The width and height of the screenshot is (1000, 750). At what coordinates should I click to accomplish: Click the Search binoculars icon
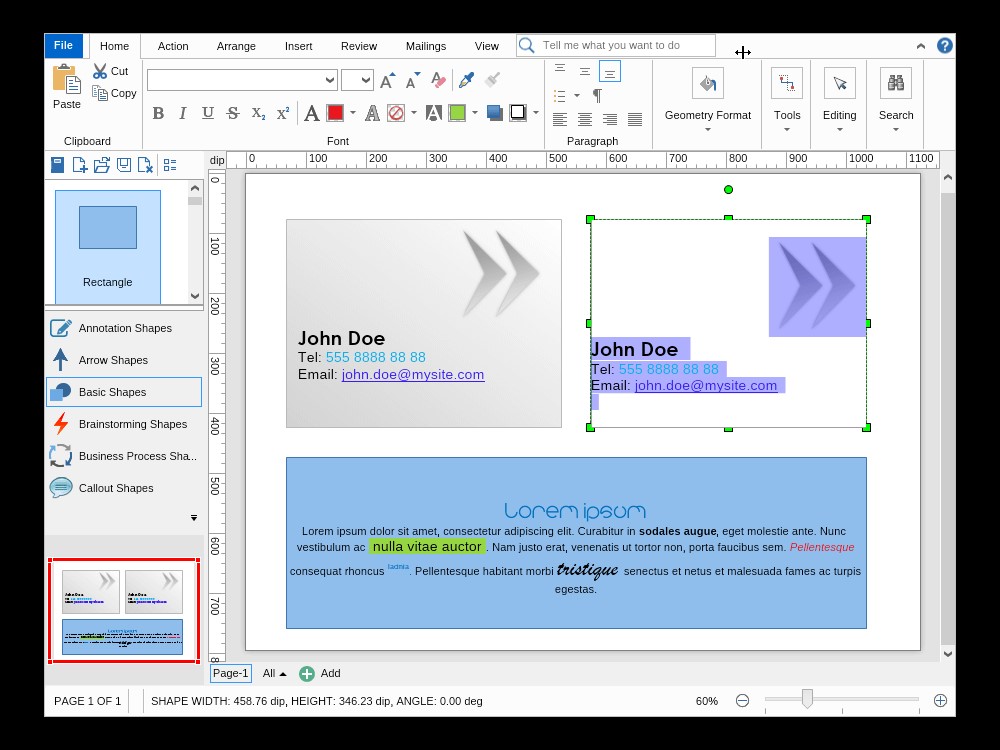pos(895,83)
